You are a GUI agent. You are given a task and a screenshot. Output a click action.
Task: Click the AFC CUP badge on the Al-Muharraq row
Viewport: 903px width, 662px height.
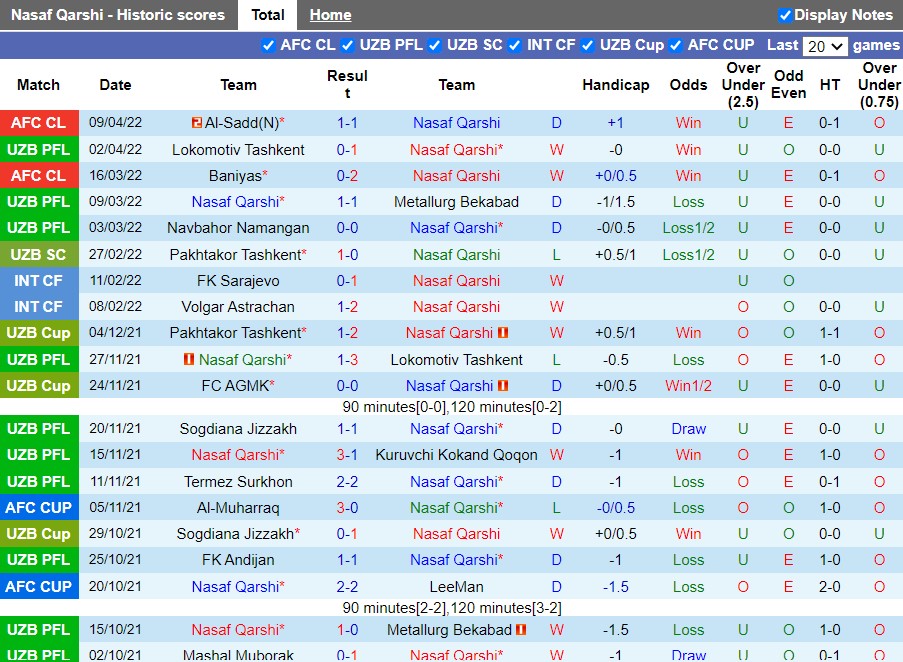39,507
